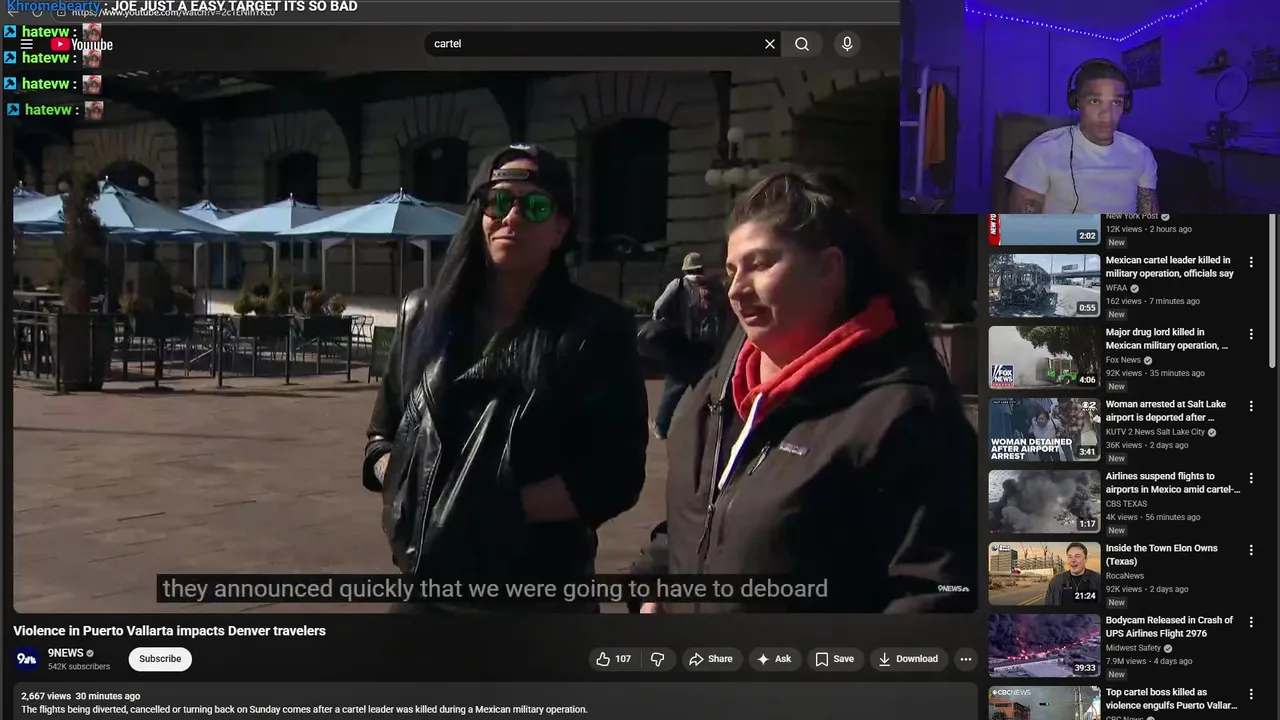Open 'Major drug lord killed' Fox News thumbnail
This screenshot has height=720, width=1280.
(x=1044, y=357)
